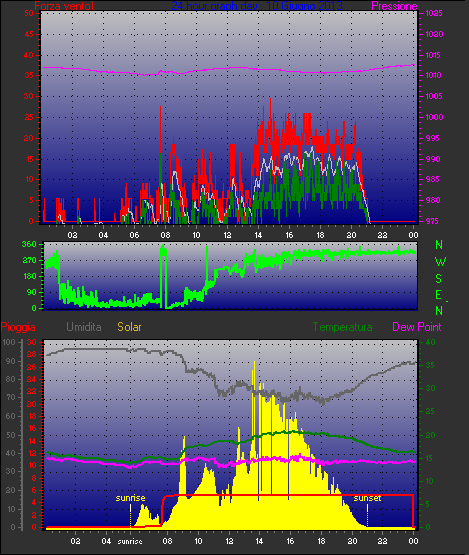Click '14' on the wind graph time axis
This screenshot has width=469, height=555.
258,235
